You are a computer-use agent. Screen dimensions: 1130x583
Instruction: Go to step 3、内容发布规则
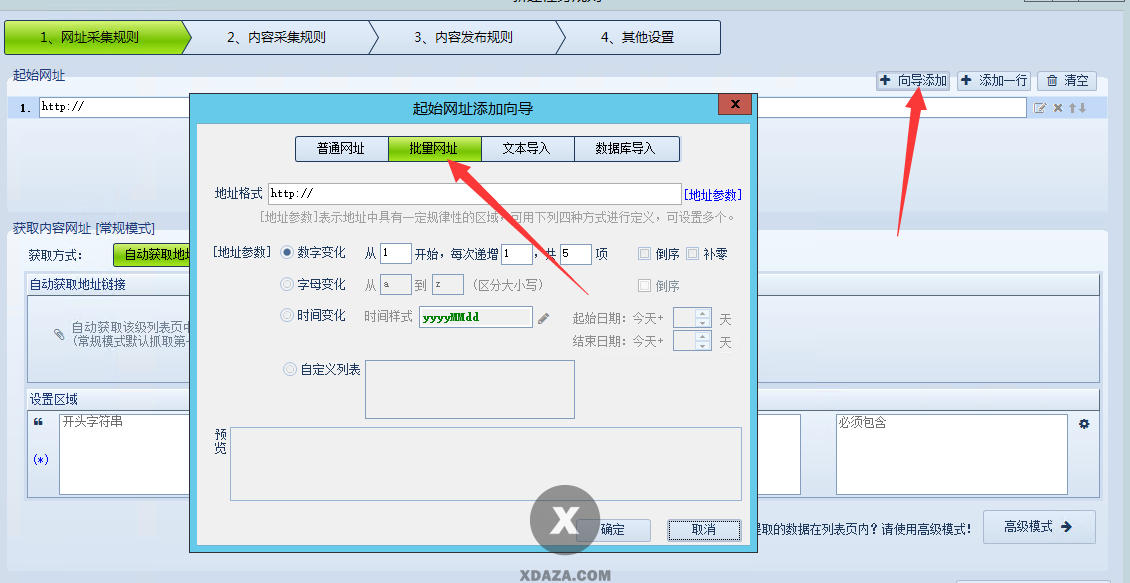click(x=465, y=37)
